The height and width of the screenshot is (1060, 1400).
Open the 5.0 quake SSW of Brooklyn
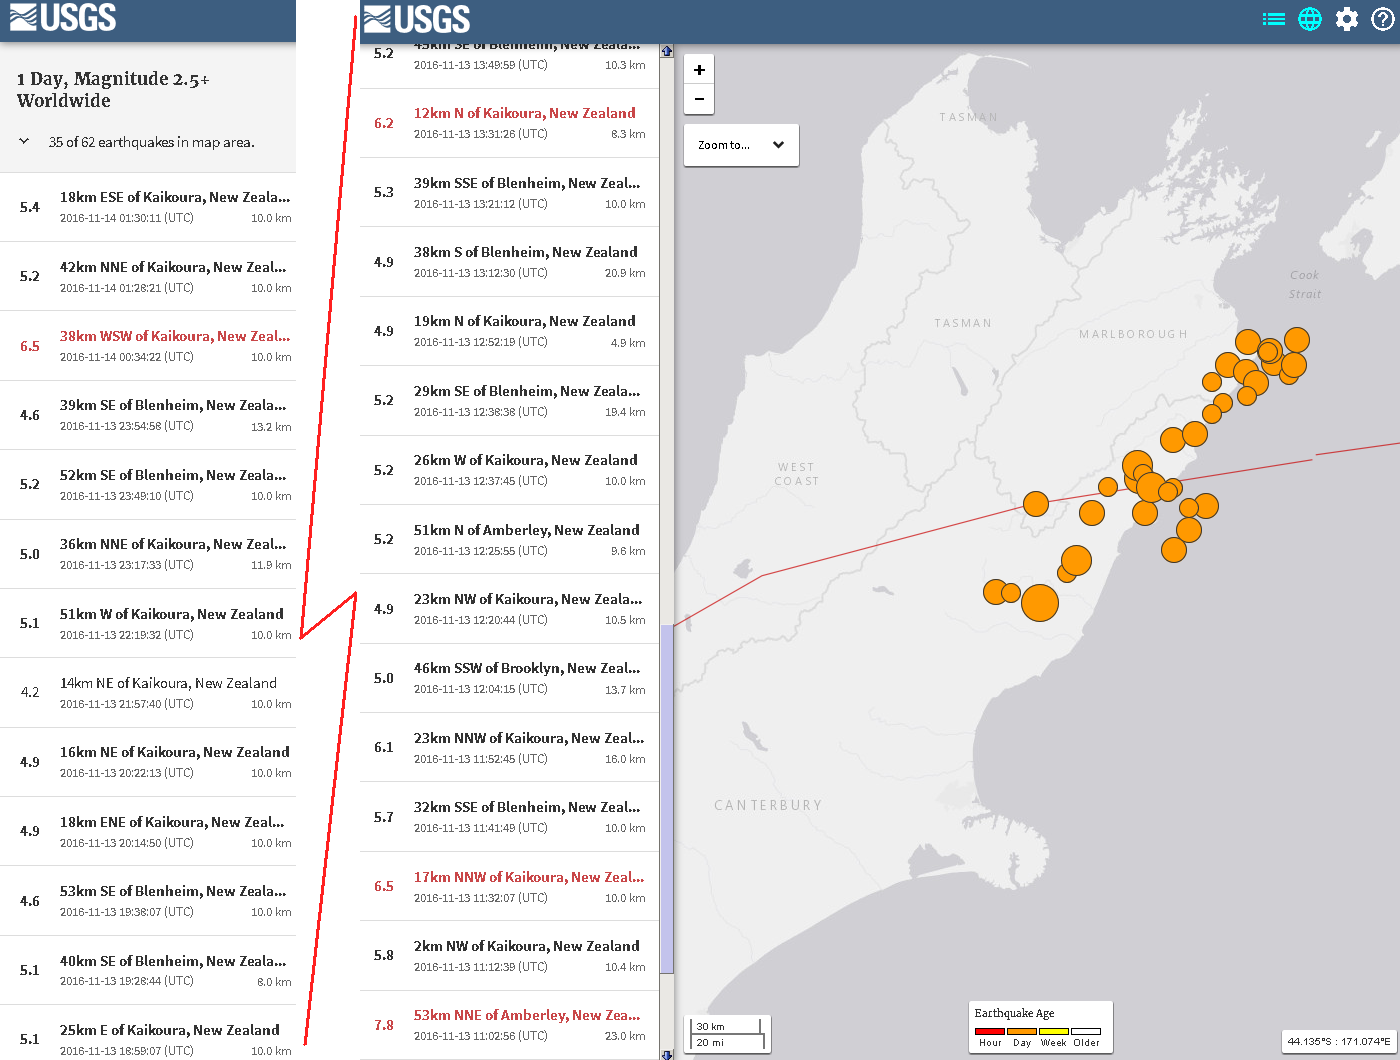pos(509,678)
